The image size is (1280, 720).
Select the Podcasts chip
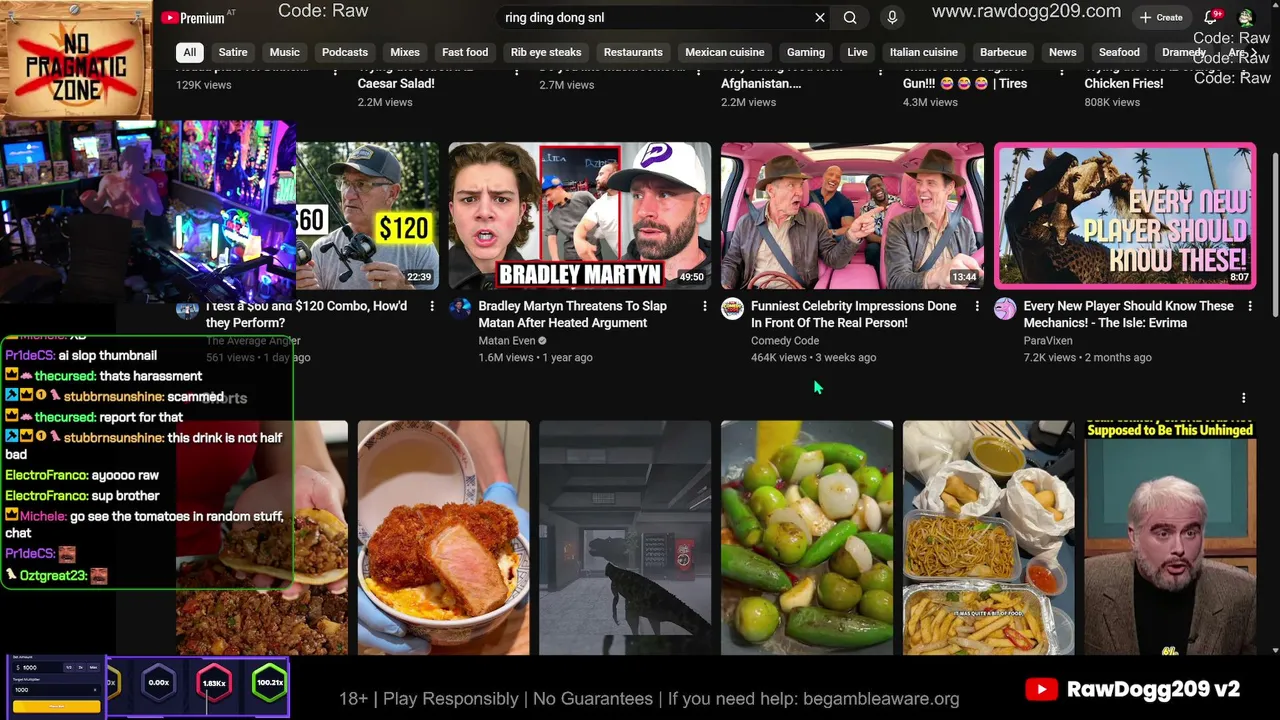click(x=345, y=52)
